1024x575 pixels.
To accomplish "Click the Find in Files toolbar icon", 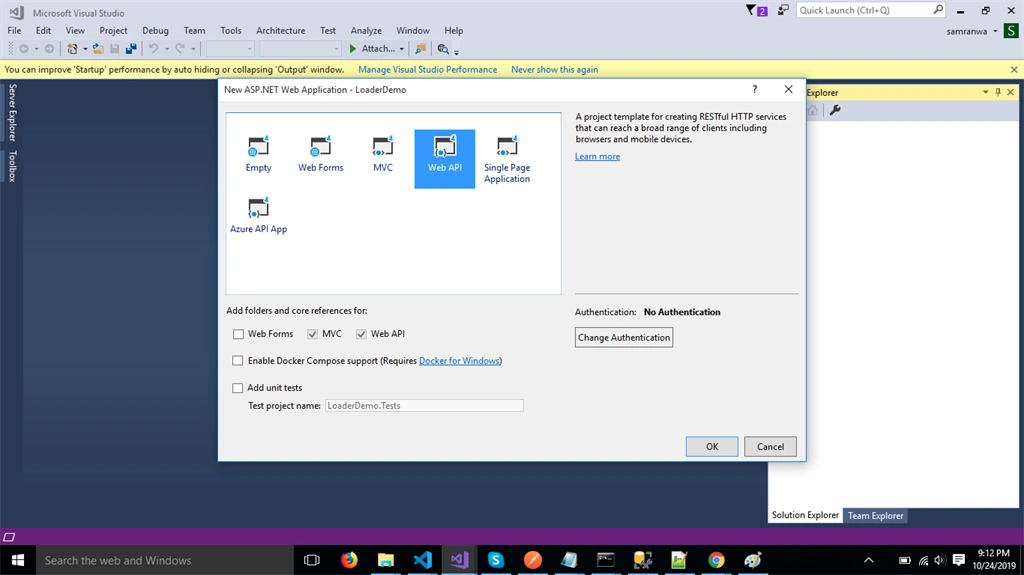I will coord(421,49).
